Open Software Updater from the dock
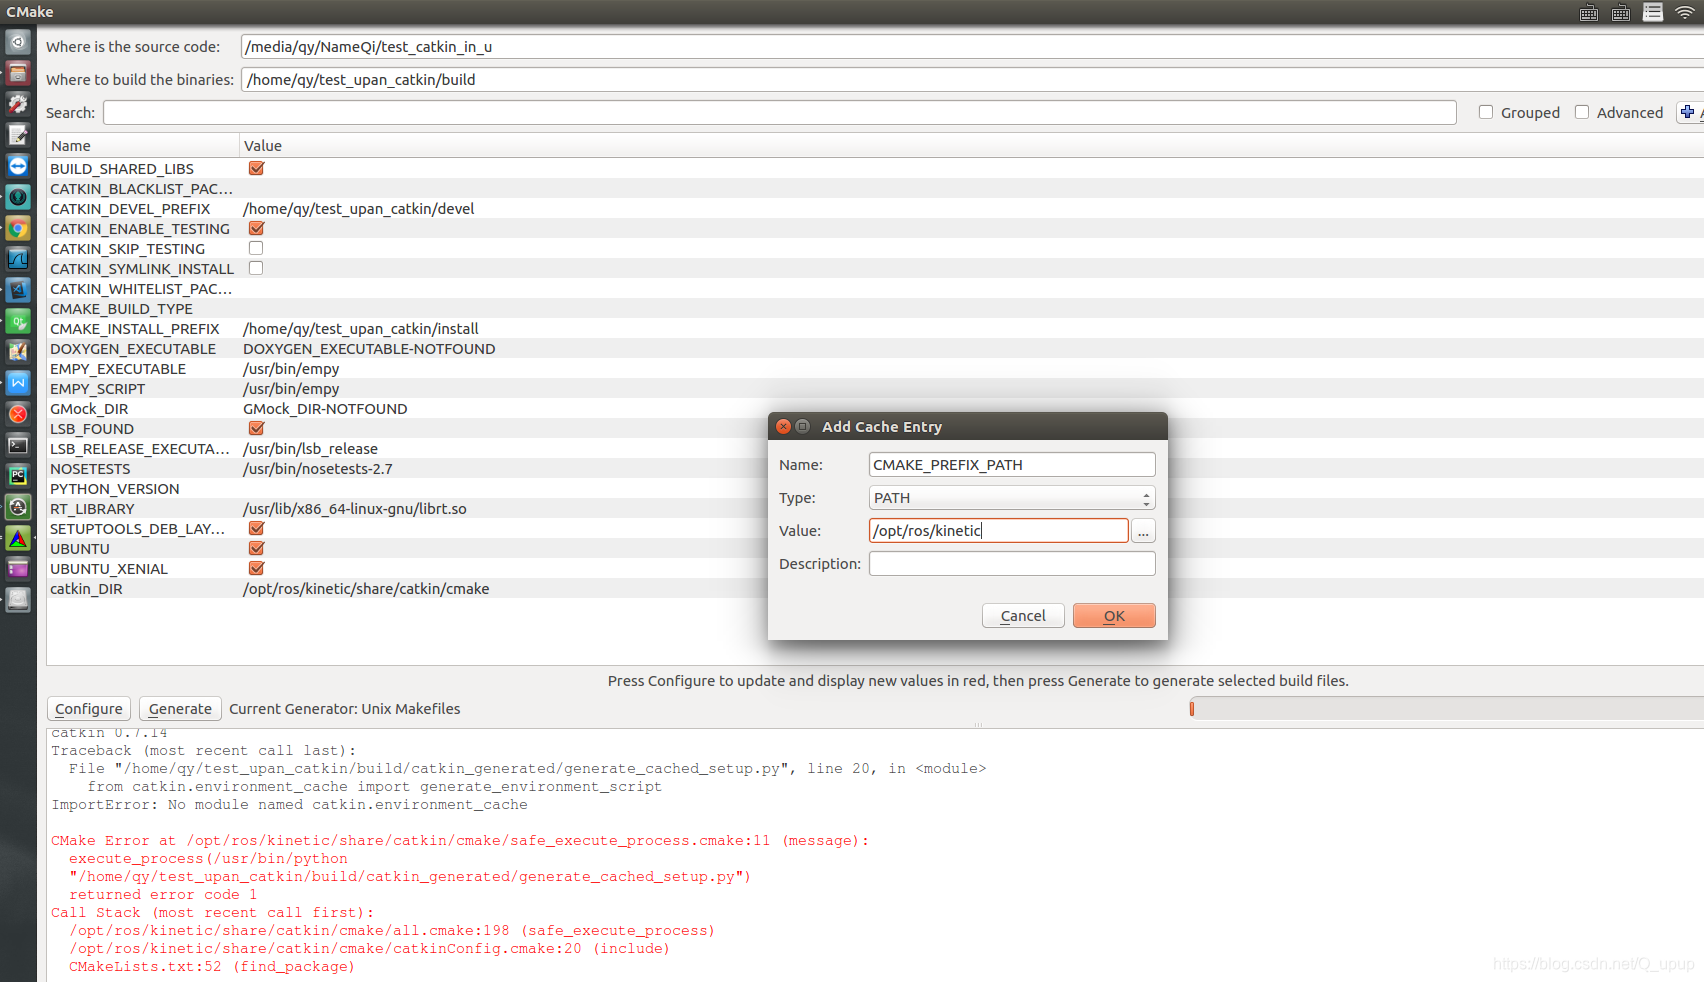Viewport: 1704px width, 982px height. click(x=18, y=507)
